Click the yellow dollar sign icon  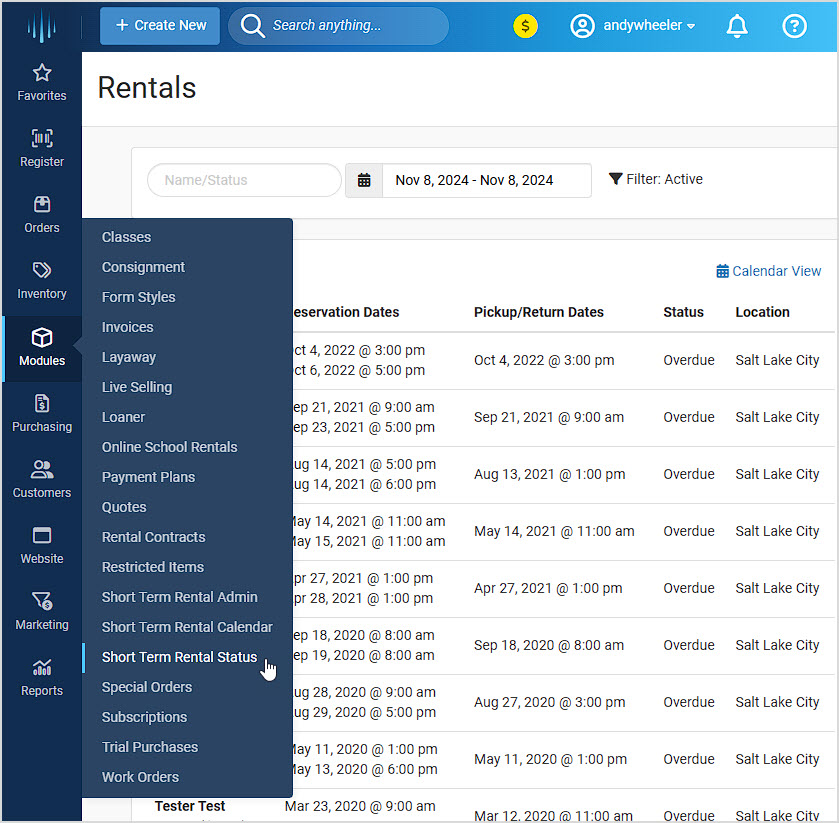coord(525,26)
